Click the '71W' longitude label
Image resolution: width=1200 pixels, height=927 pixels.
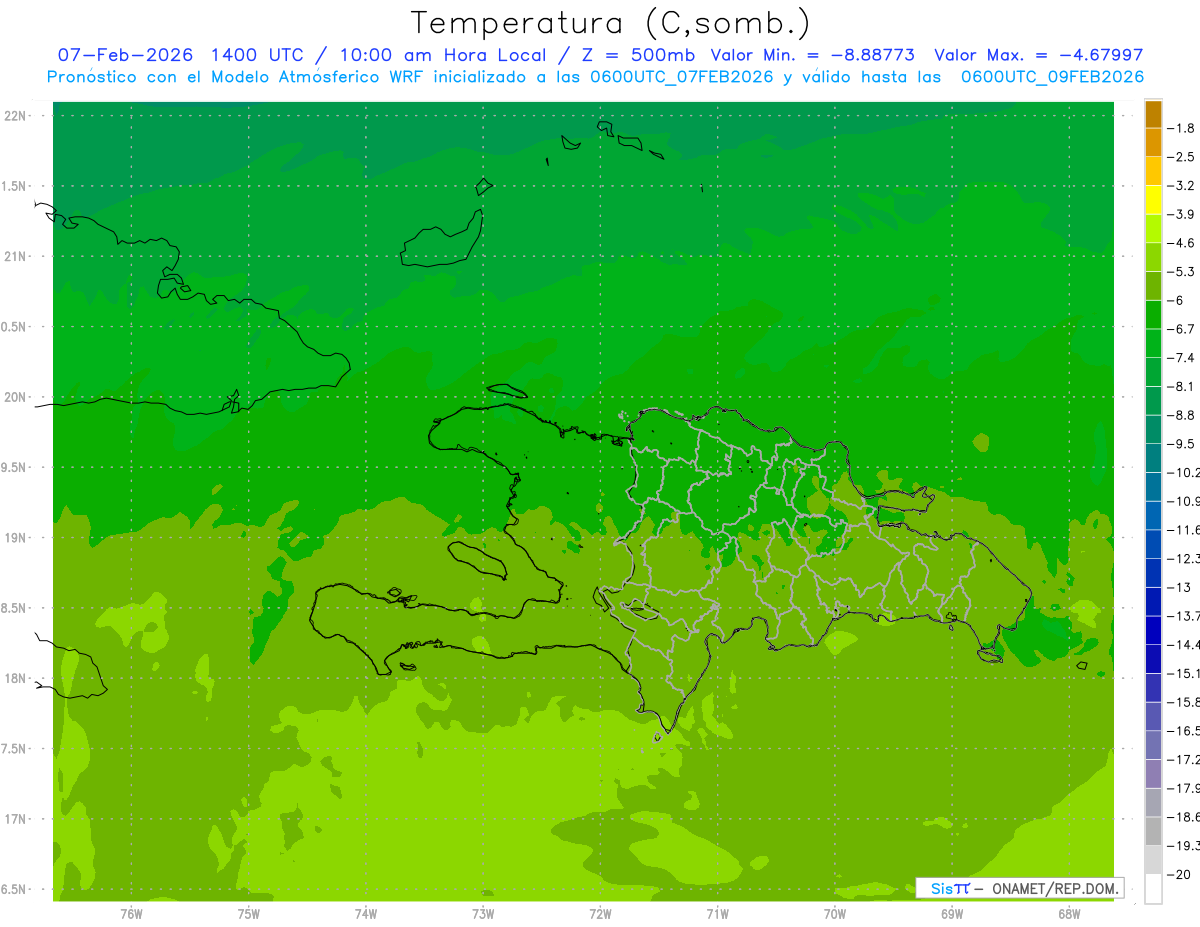(717, 914)
